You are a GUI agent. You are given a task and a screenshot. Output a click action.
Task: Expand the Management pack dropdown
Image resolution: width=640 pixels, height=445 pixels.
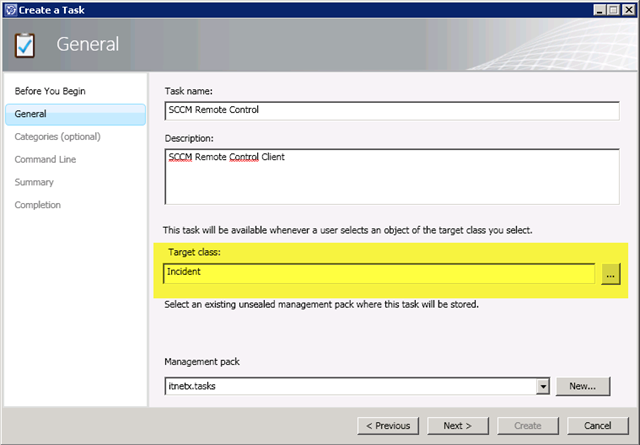click(x=543, y=385)
